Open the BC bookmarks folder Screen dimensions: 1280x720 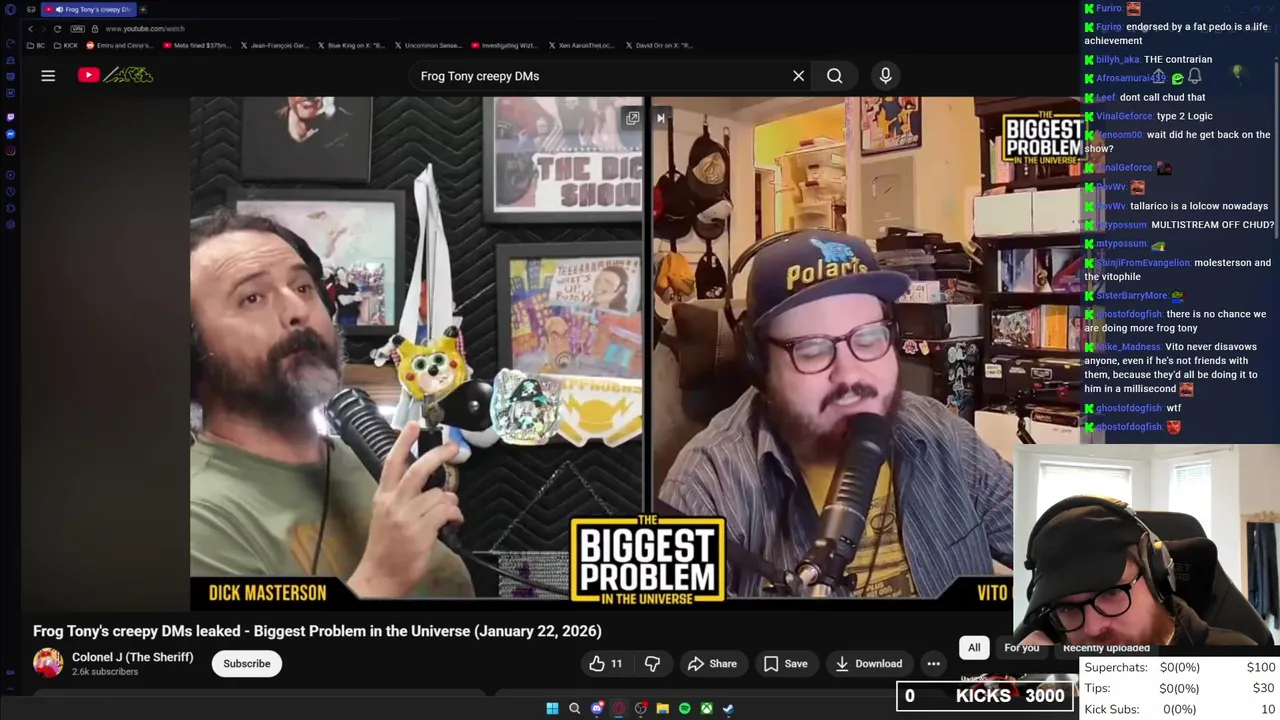(x=37, y=45)
